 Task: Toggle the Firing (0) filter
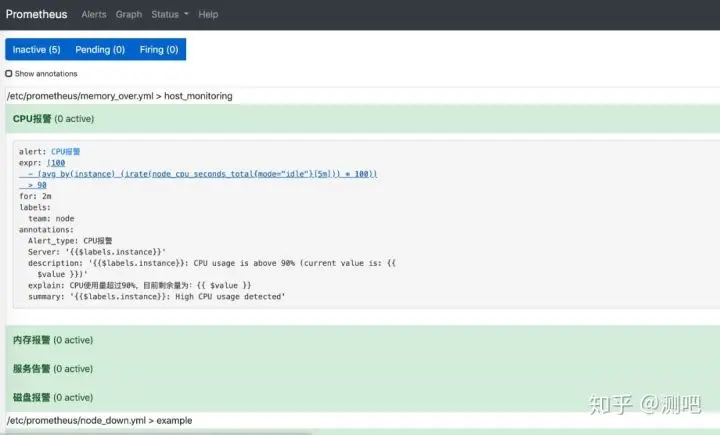159,50
